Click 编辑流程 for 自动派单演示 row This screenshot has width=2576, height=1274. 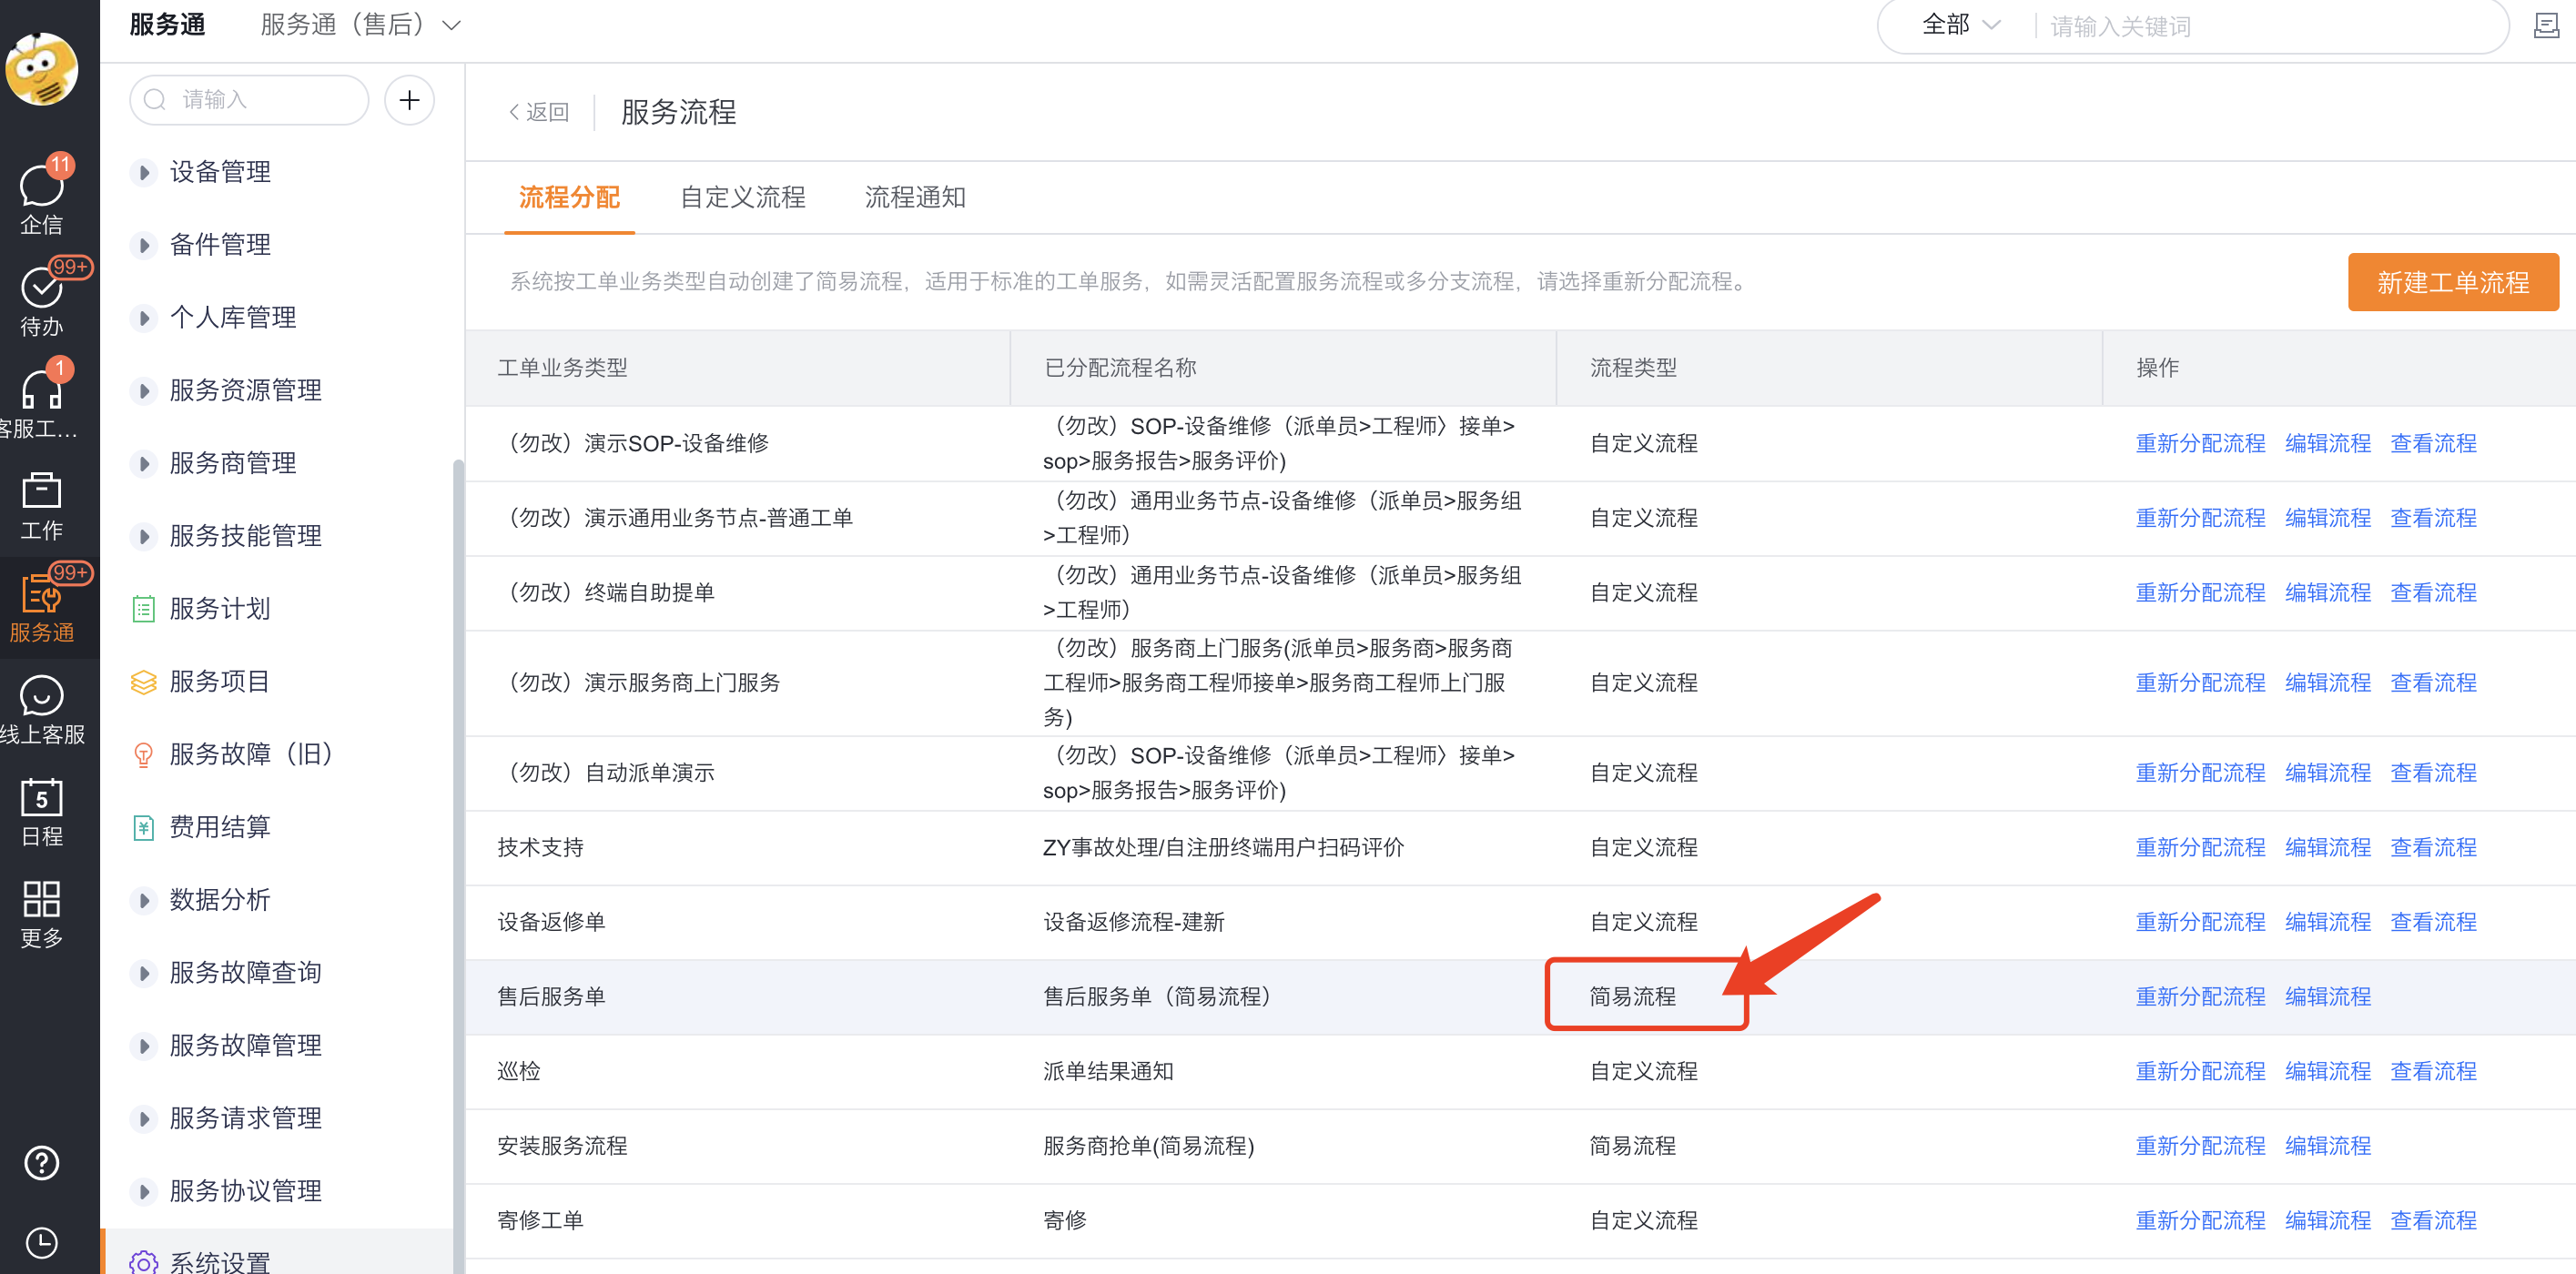point(2328,773)
